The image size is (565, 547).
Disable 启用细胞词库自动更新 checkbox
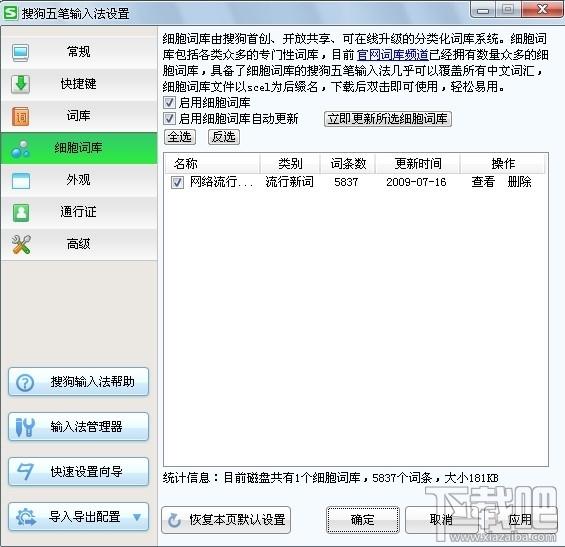(169, 118)
